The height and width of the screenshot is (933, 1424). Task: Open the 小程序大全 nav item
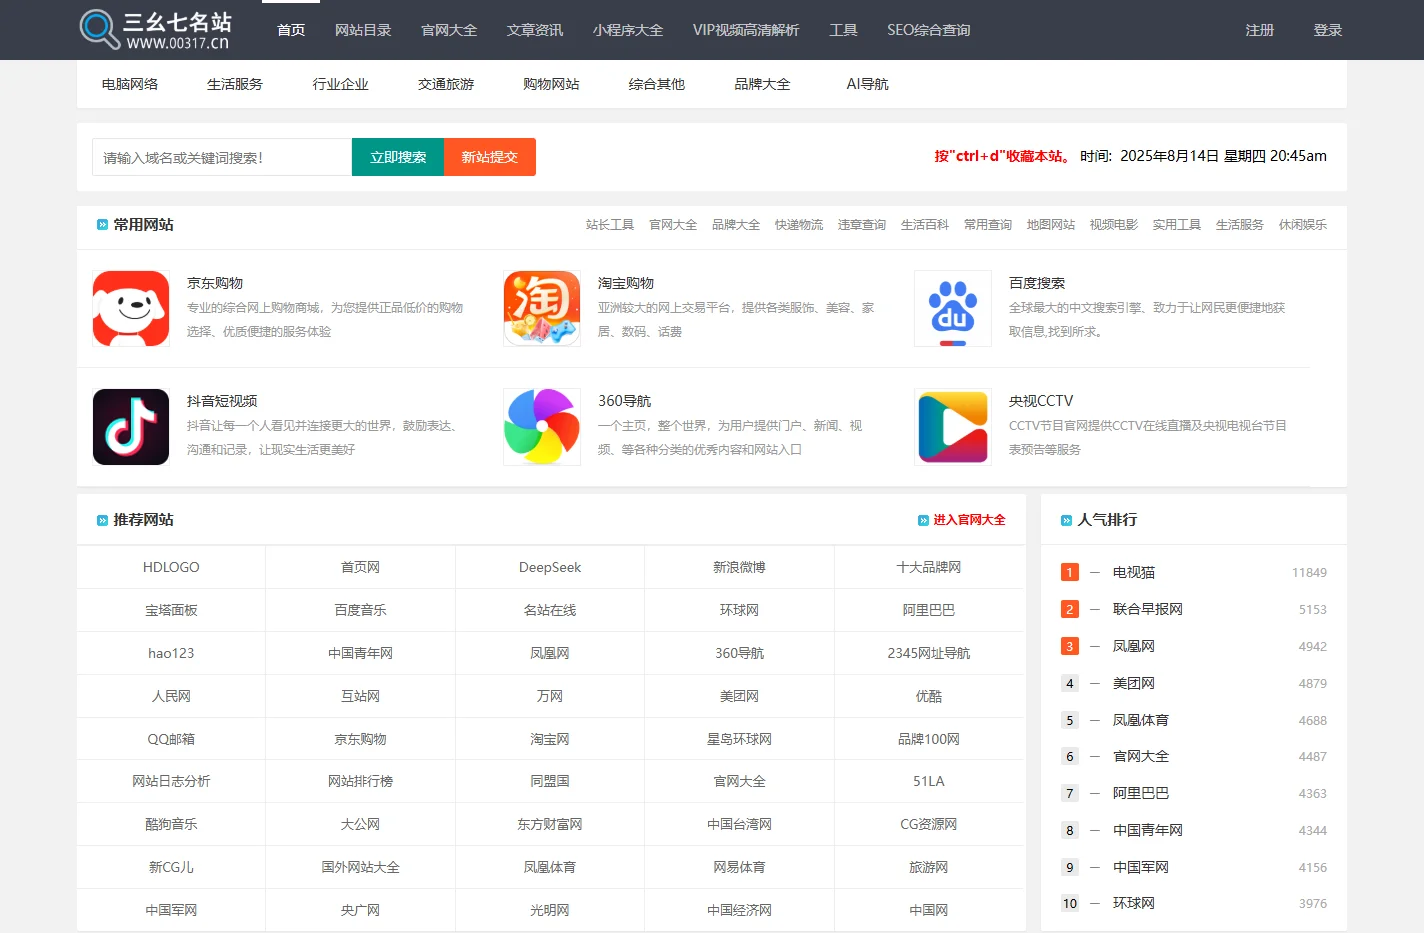pos(628,30)
